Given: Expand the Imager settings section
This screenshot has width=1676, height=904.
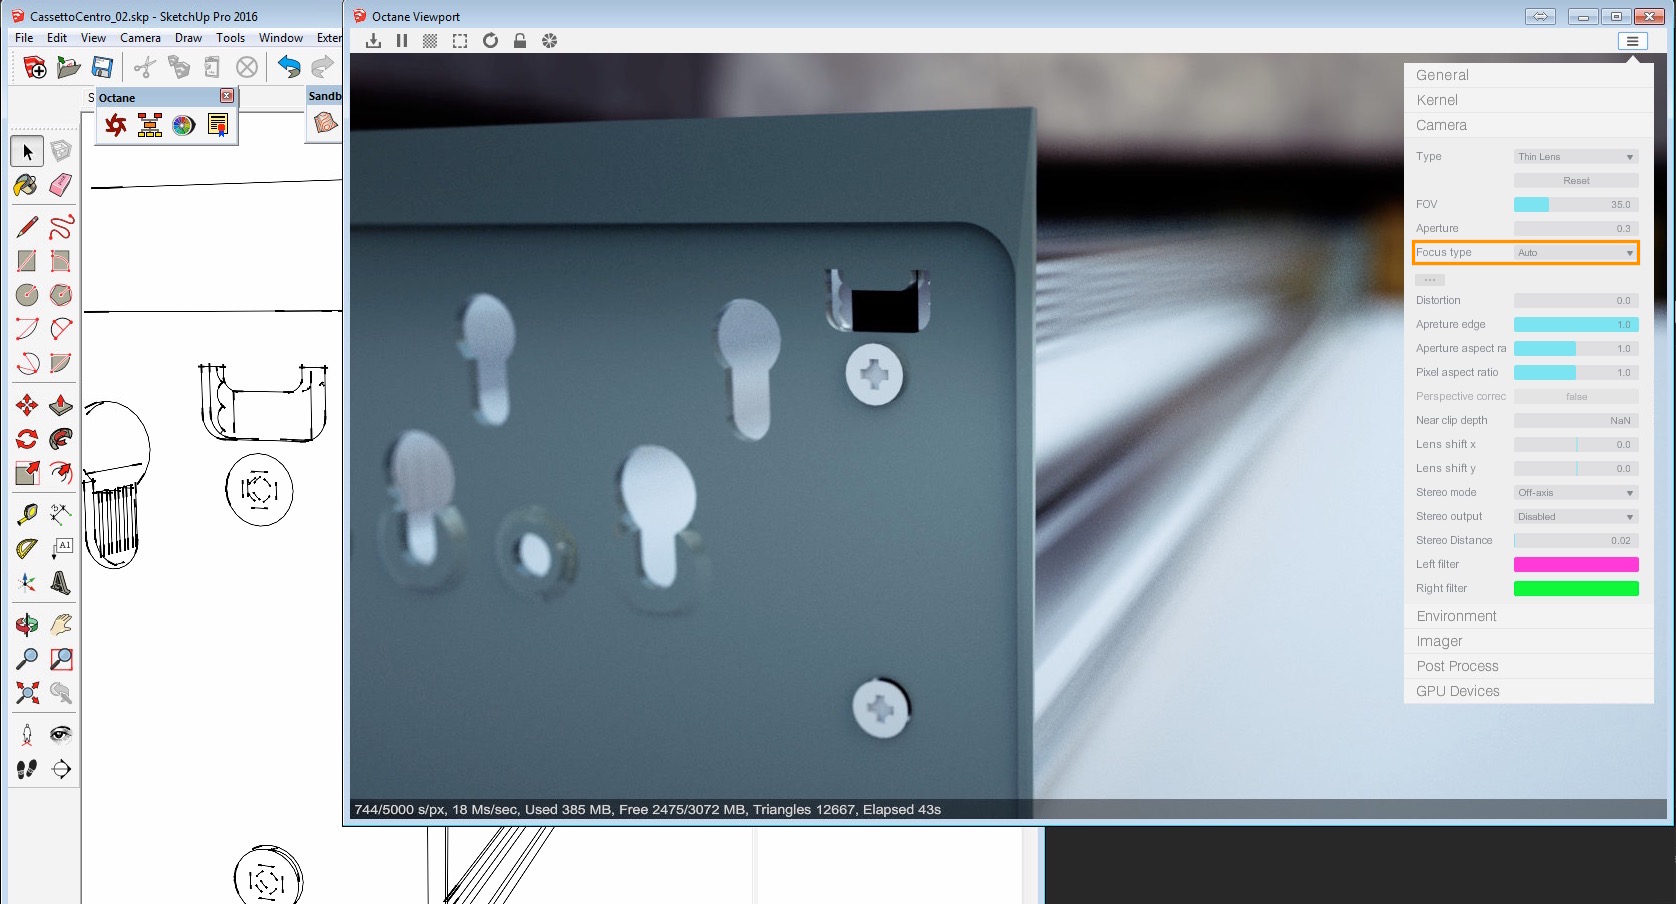Looking at the screenshot, I should pos(1528,641).
